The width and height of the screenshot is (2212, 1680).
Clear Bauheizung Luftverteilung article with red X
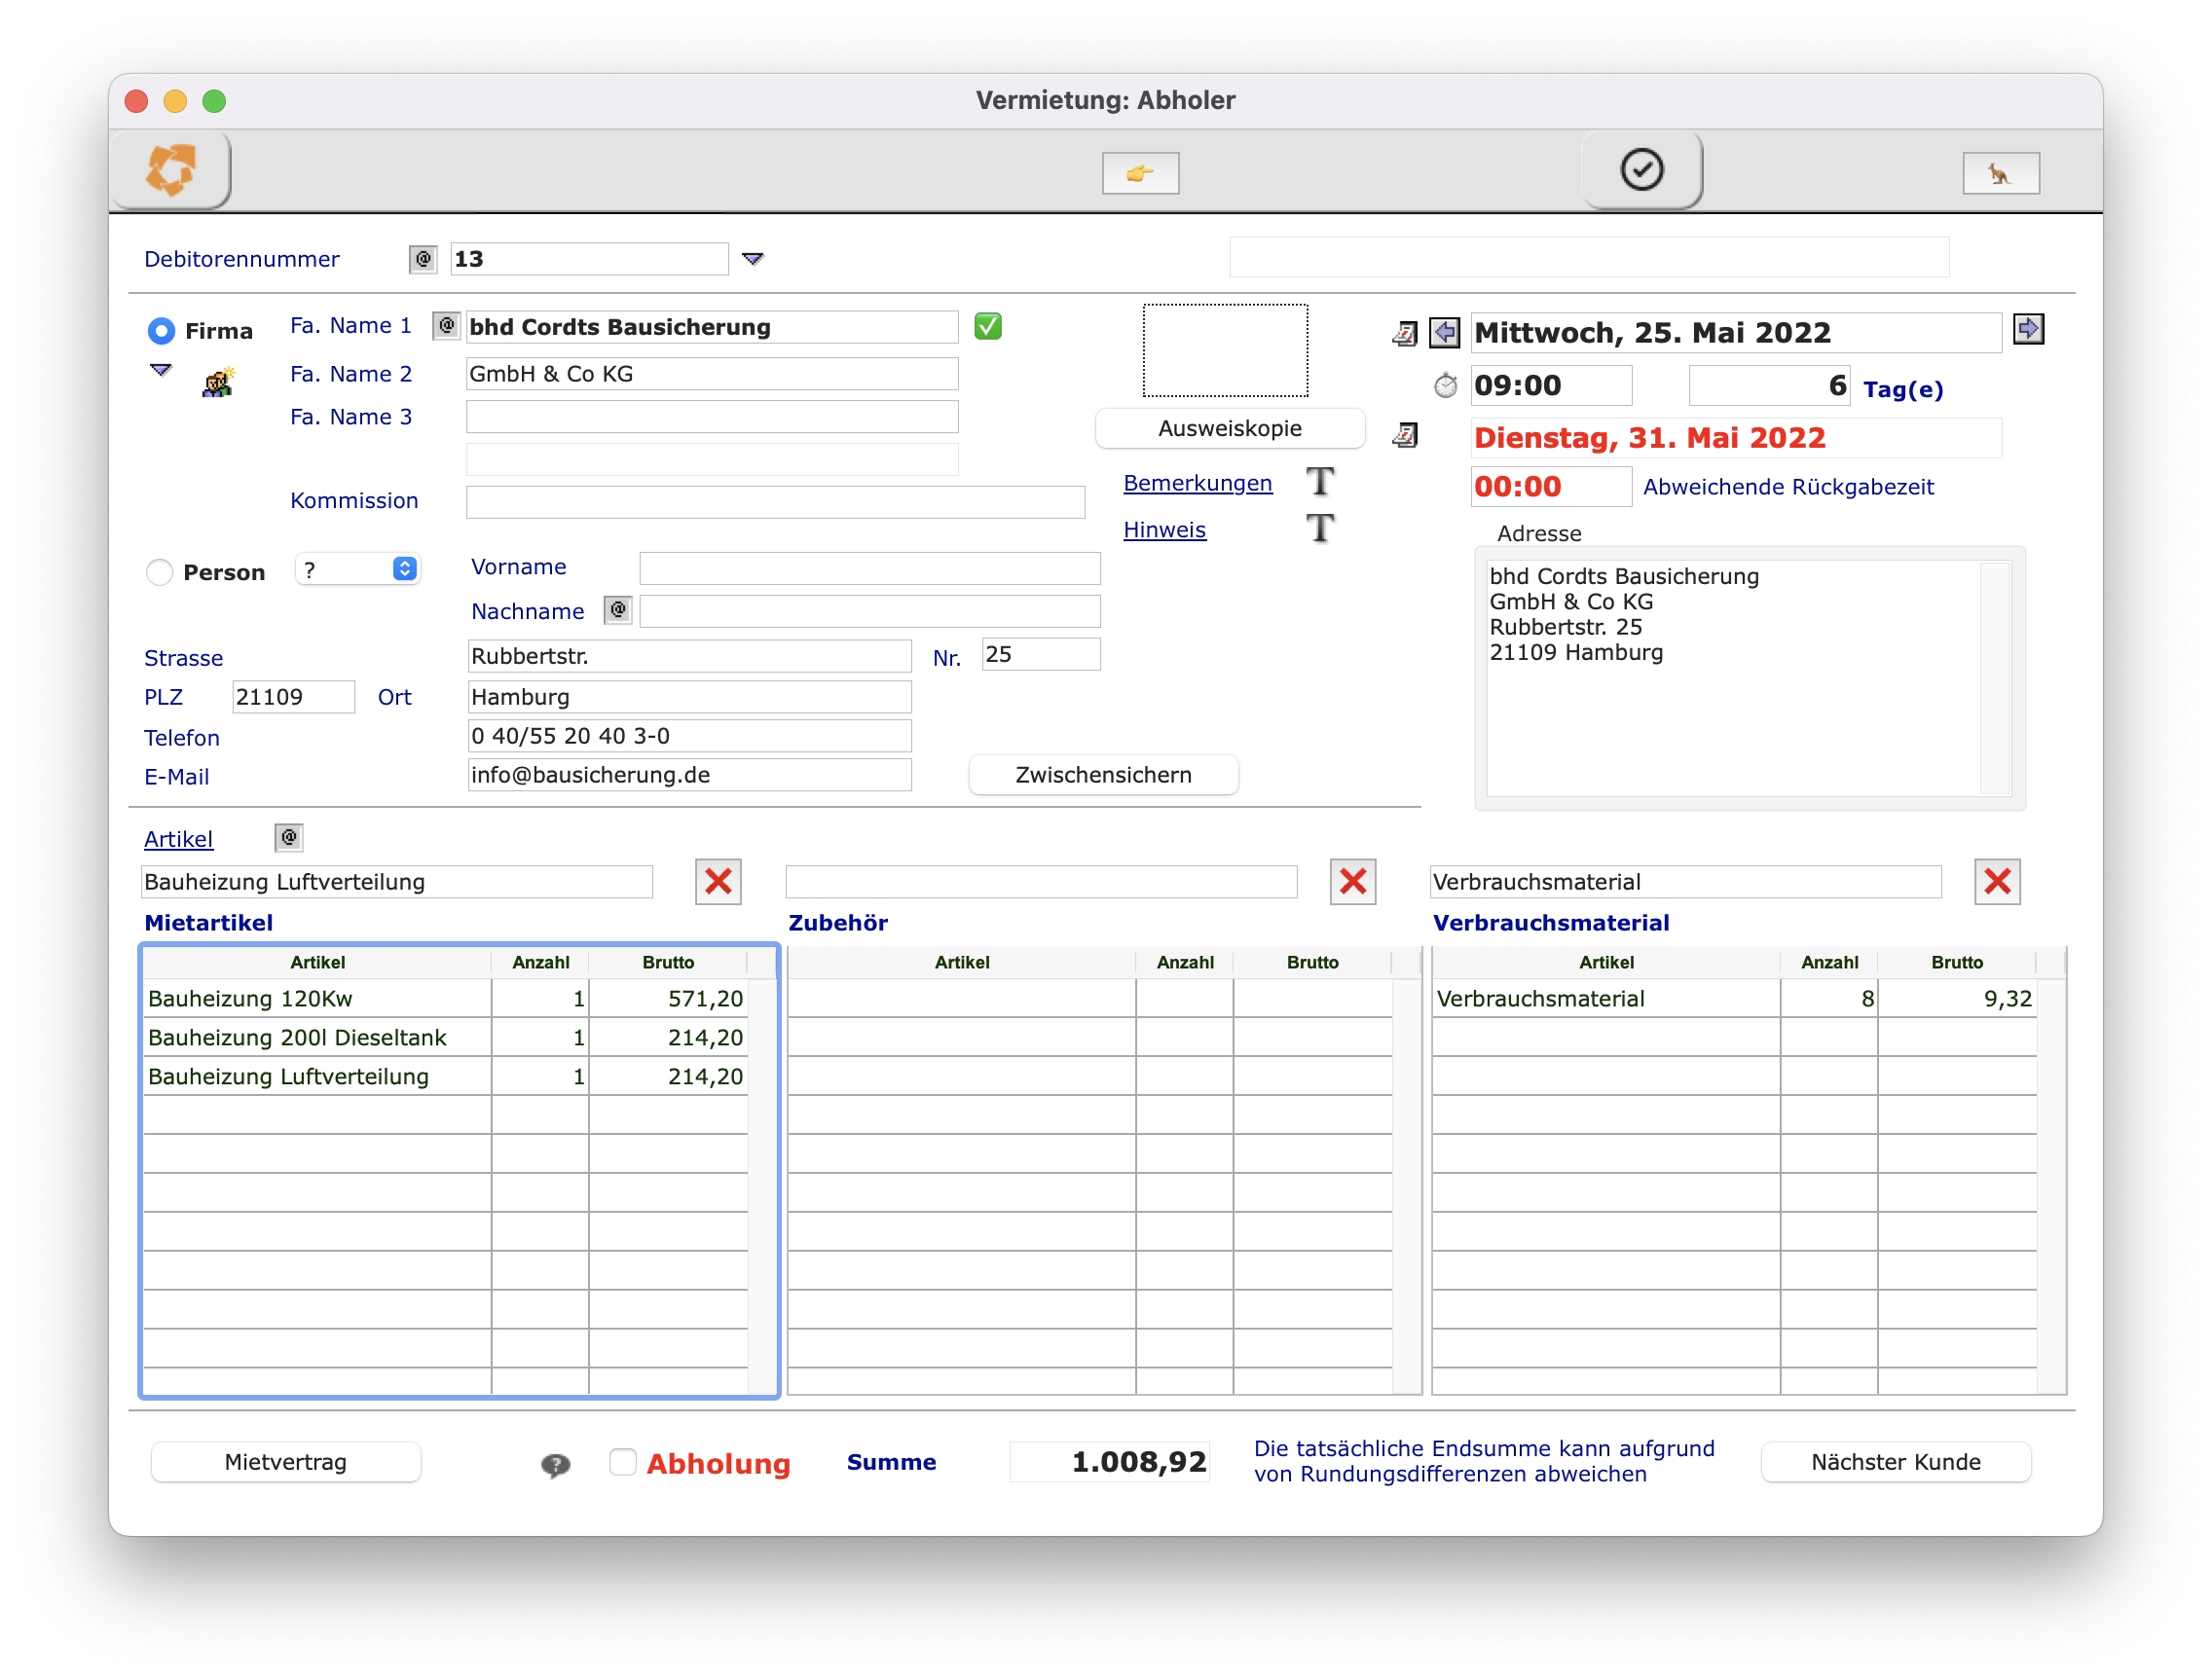(718, 882)
